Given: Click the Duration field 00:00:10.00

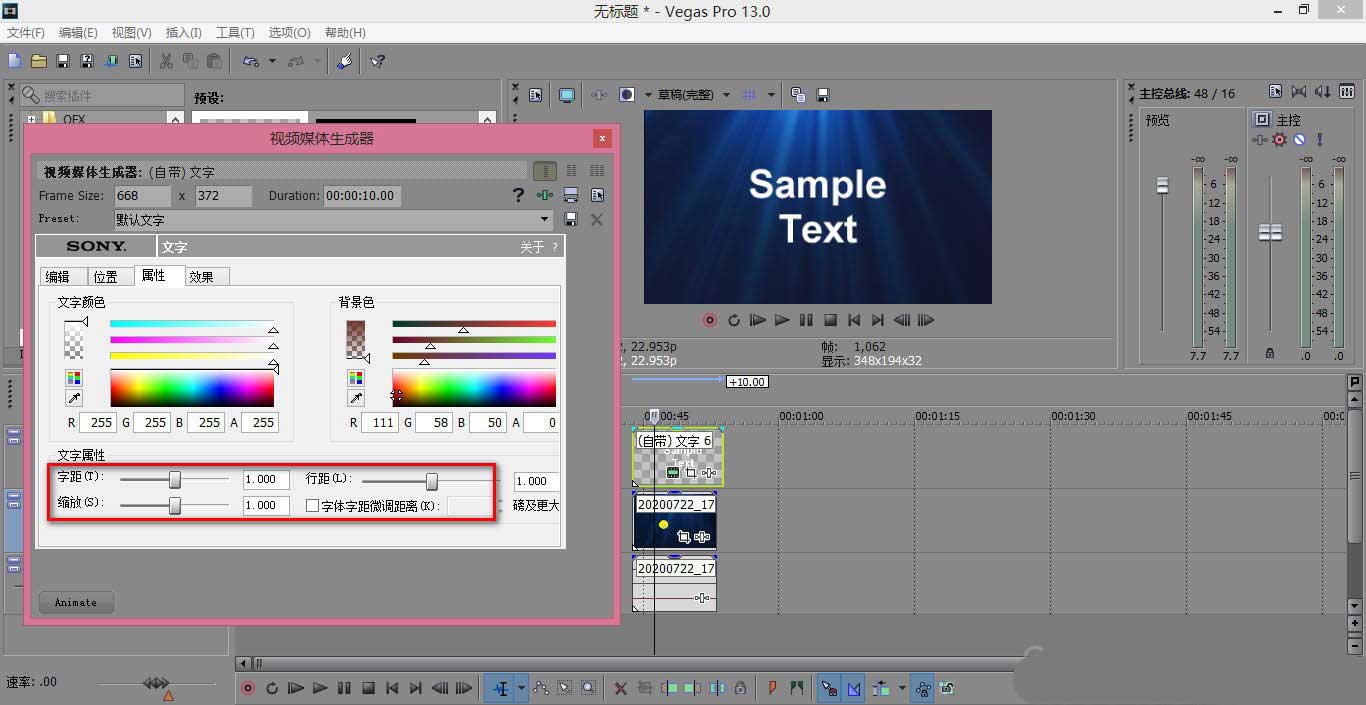Looking at the screenshot, I should click(360, 196).
